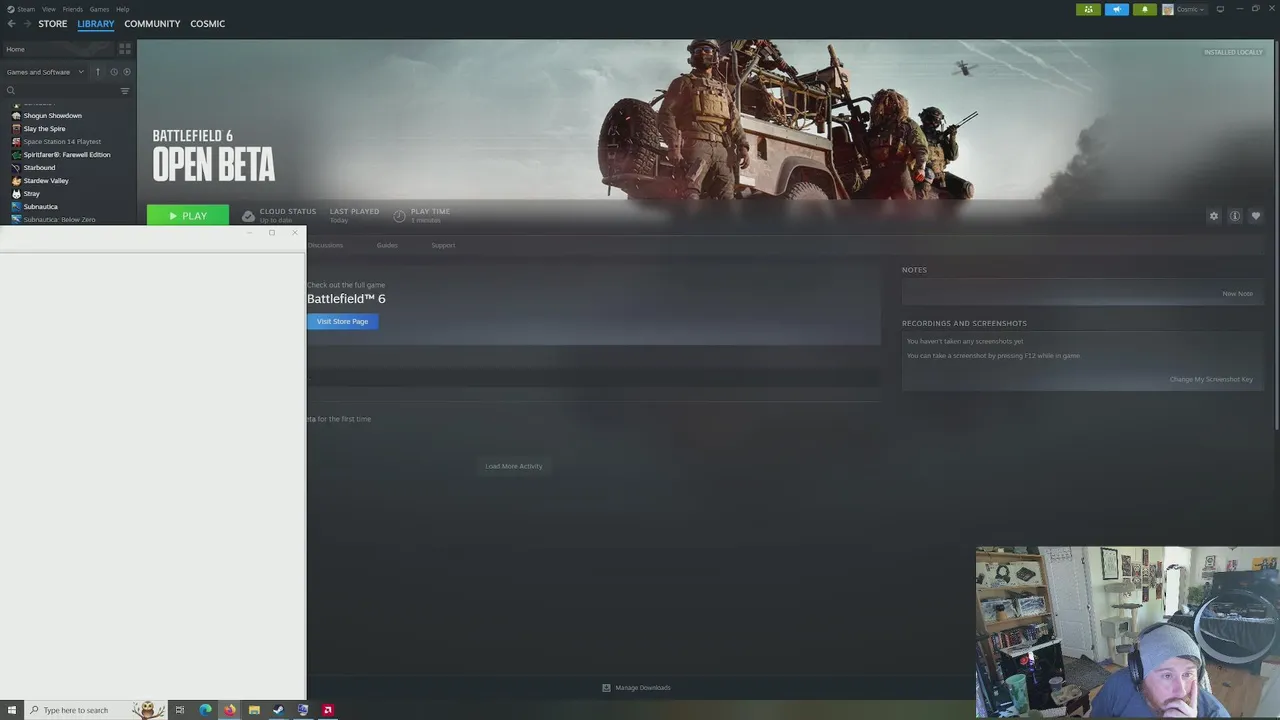Viewport: 1280px width, 720px height.
Task: Open the Discussions tab
Action: coord(325,245)
